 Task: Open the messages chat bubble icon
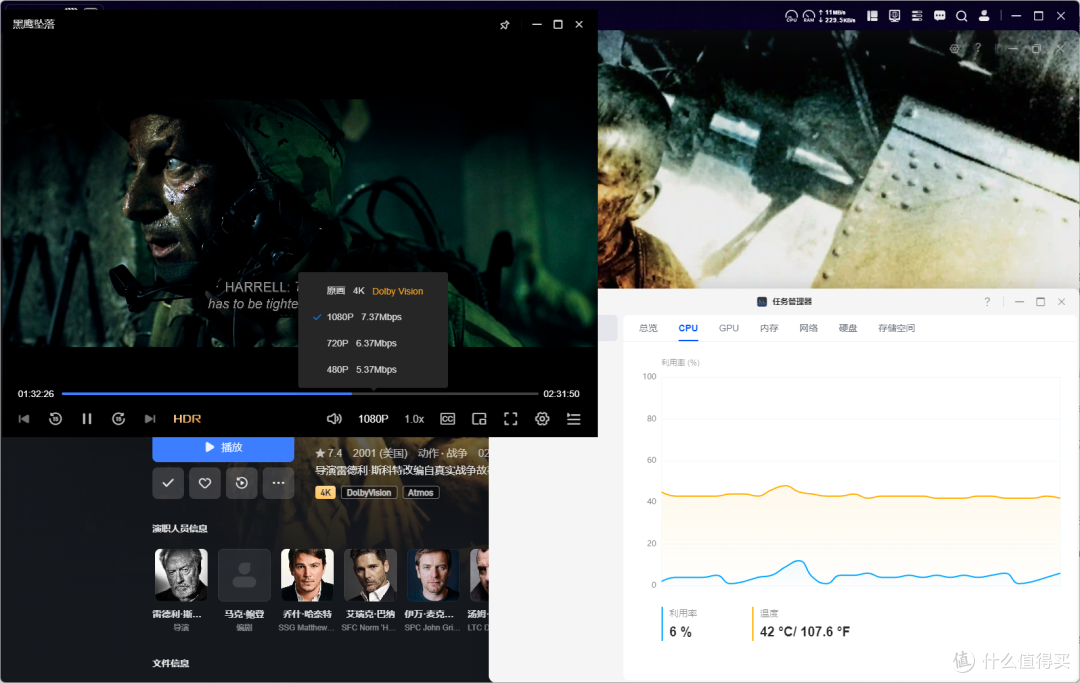point(939,16)
